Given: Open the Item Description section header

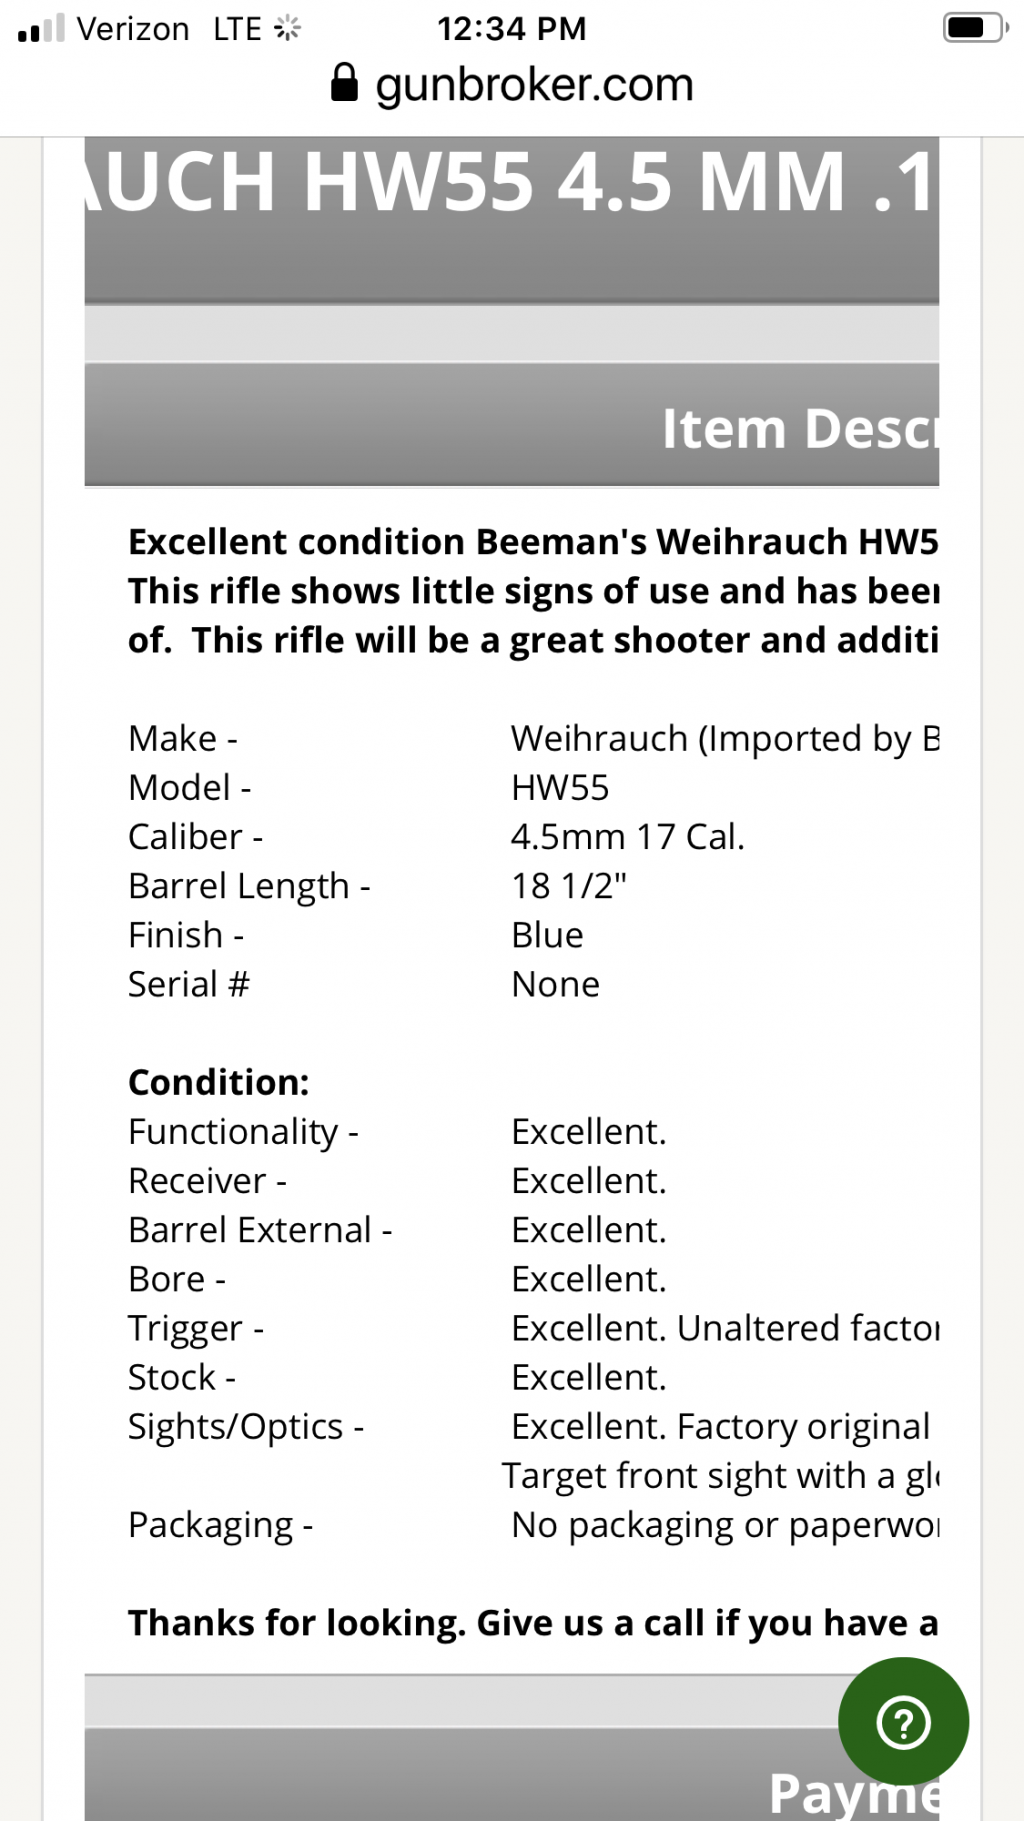Looking at the screenshot, I should tap(512, 425).
